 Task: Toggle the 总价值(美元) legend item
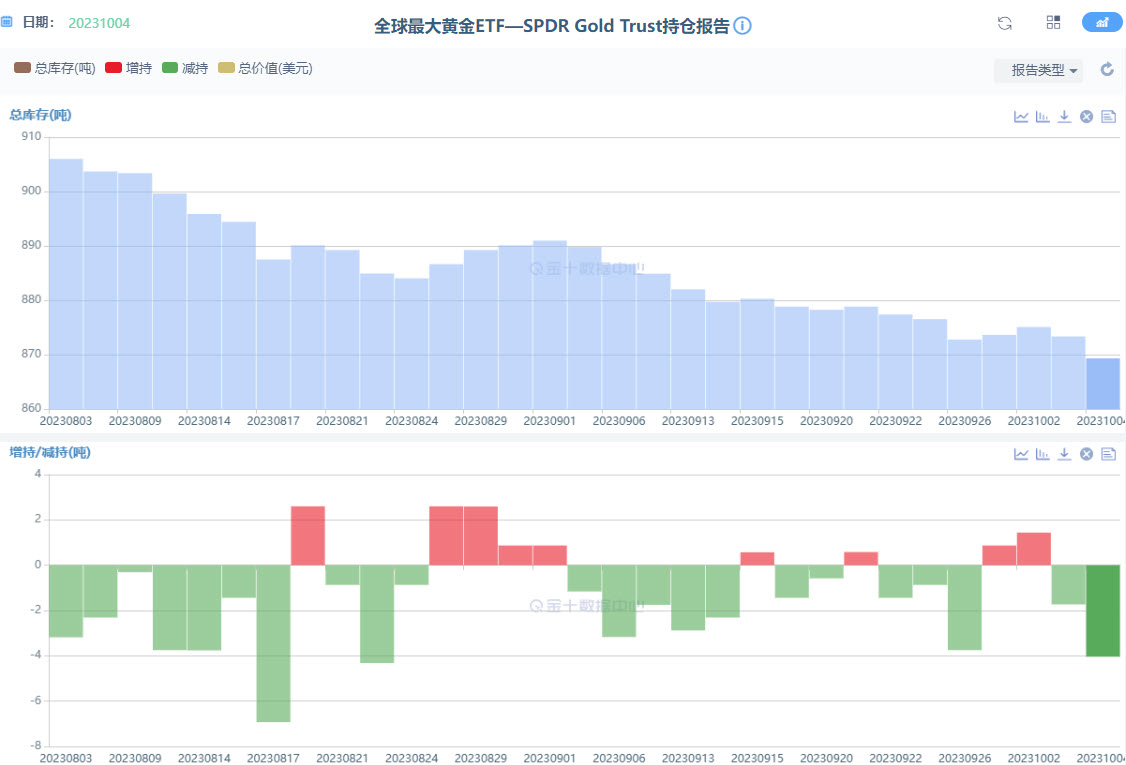tap(264, 68)
